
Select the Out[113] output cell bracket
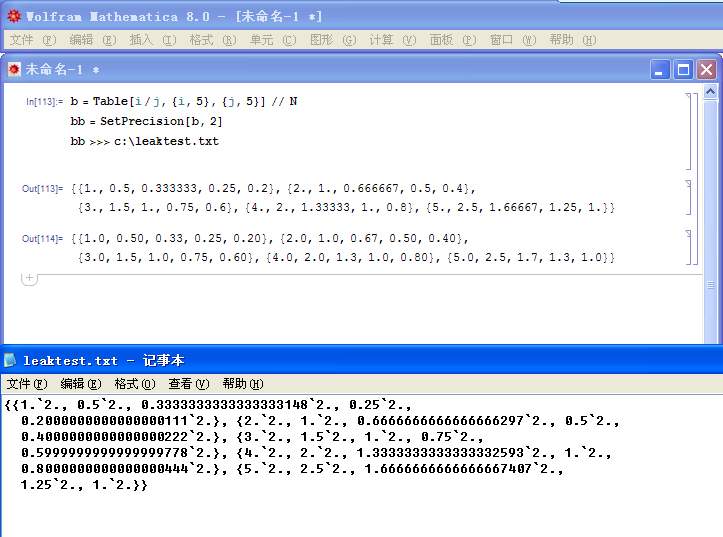688,198
